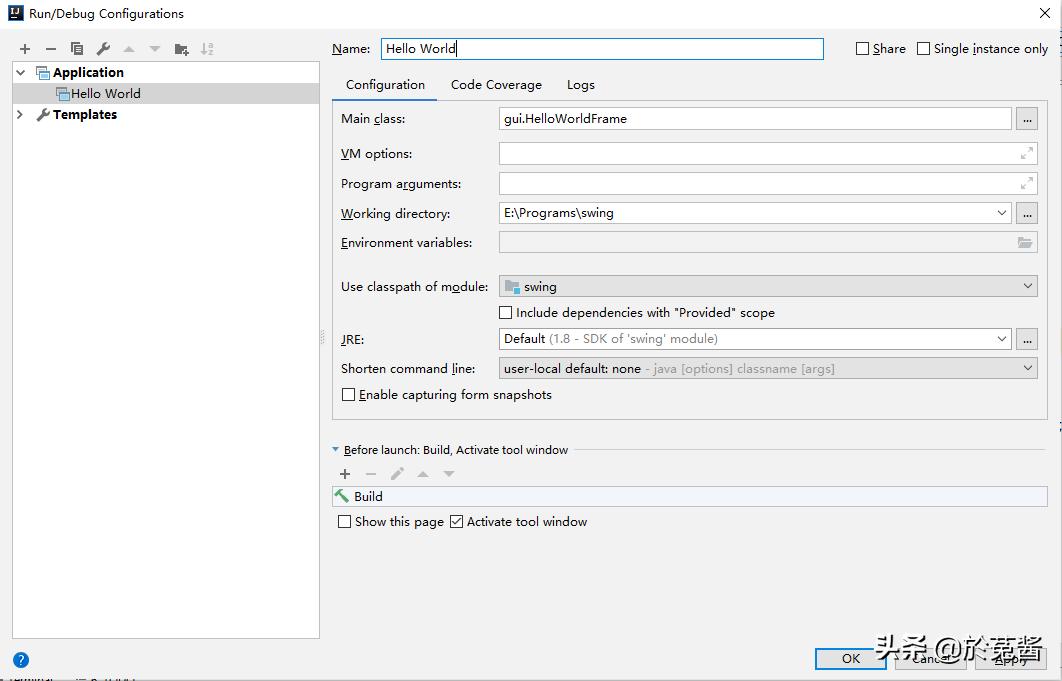Open the Logs tab
The height and width of the screenshot is (681, 1062).
pyautogui.click(x=580, y=85)
